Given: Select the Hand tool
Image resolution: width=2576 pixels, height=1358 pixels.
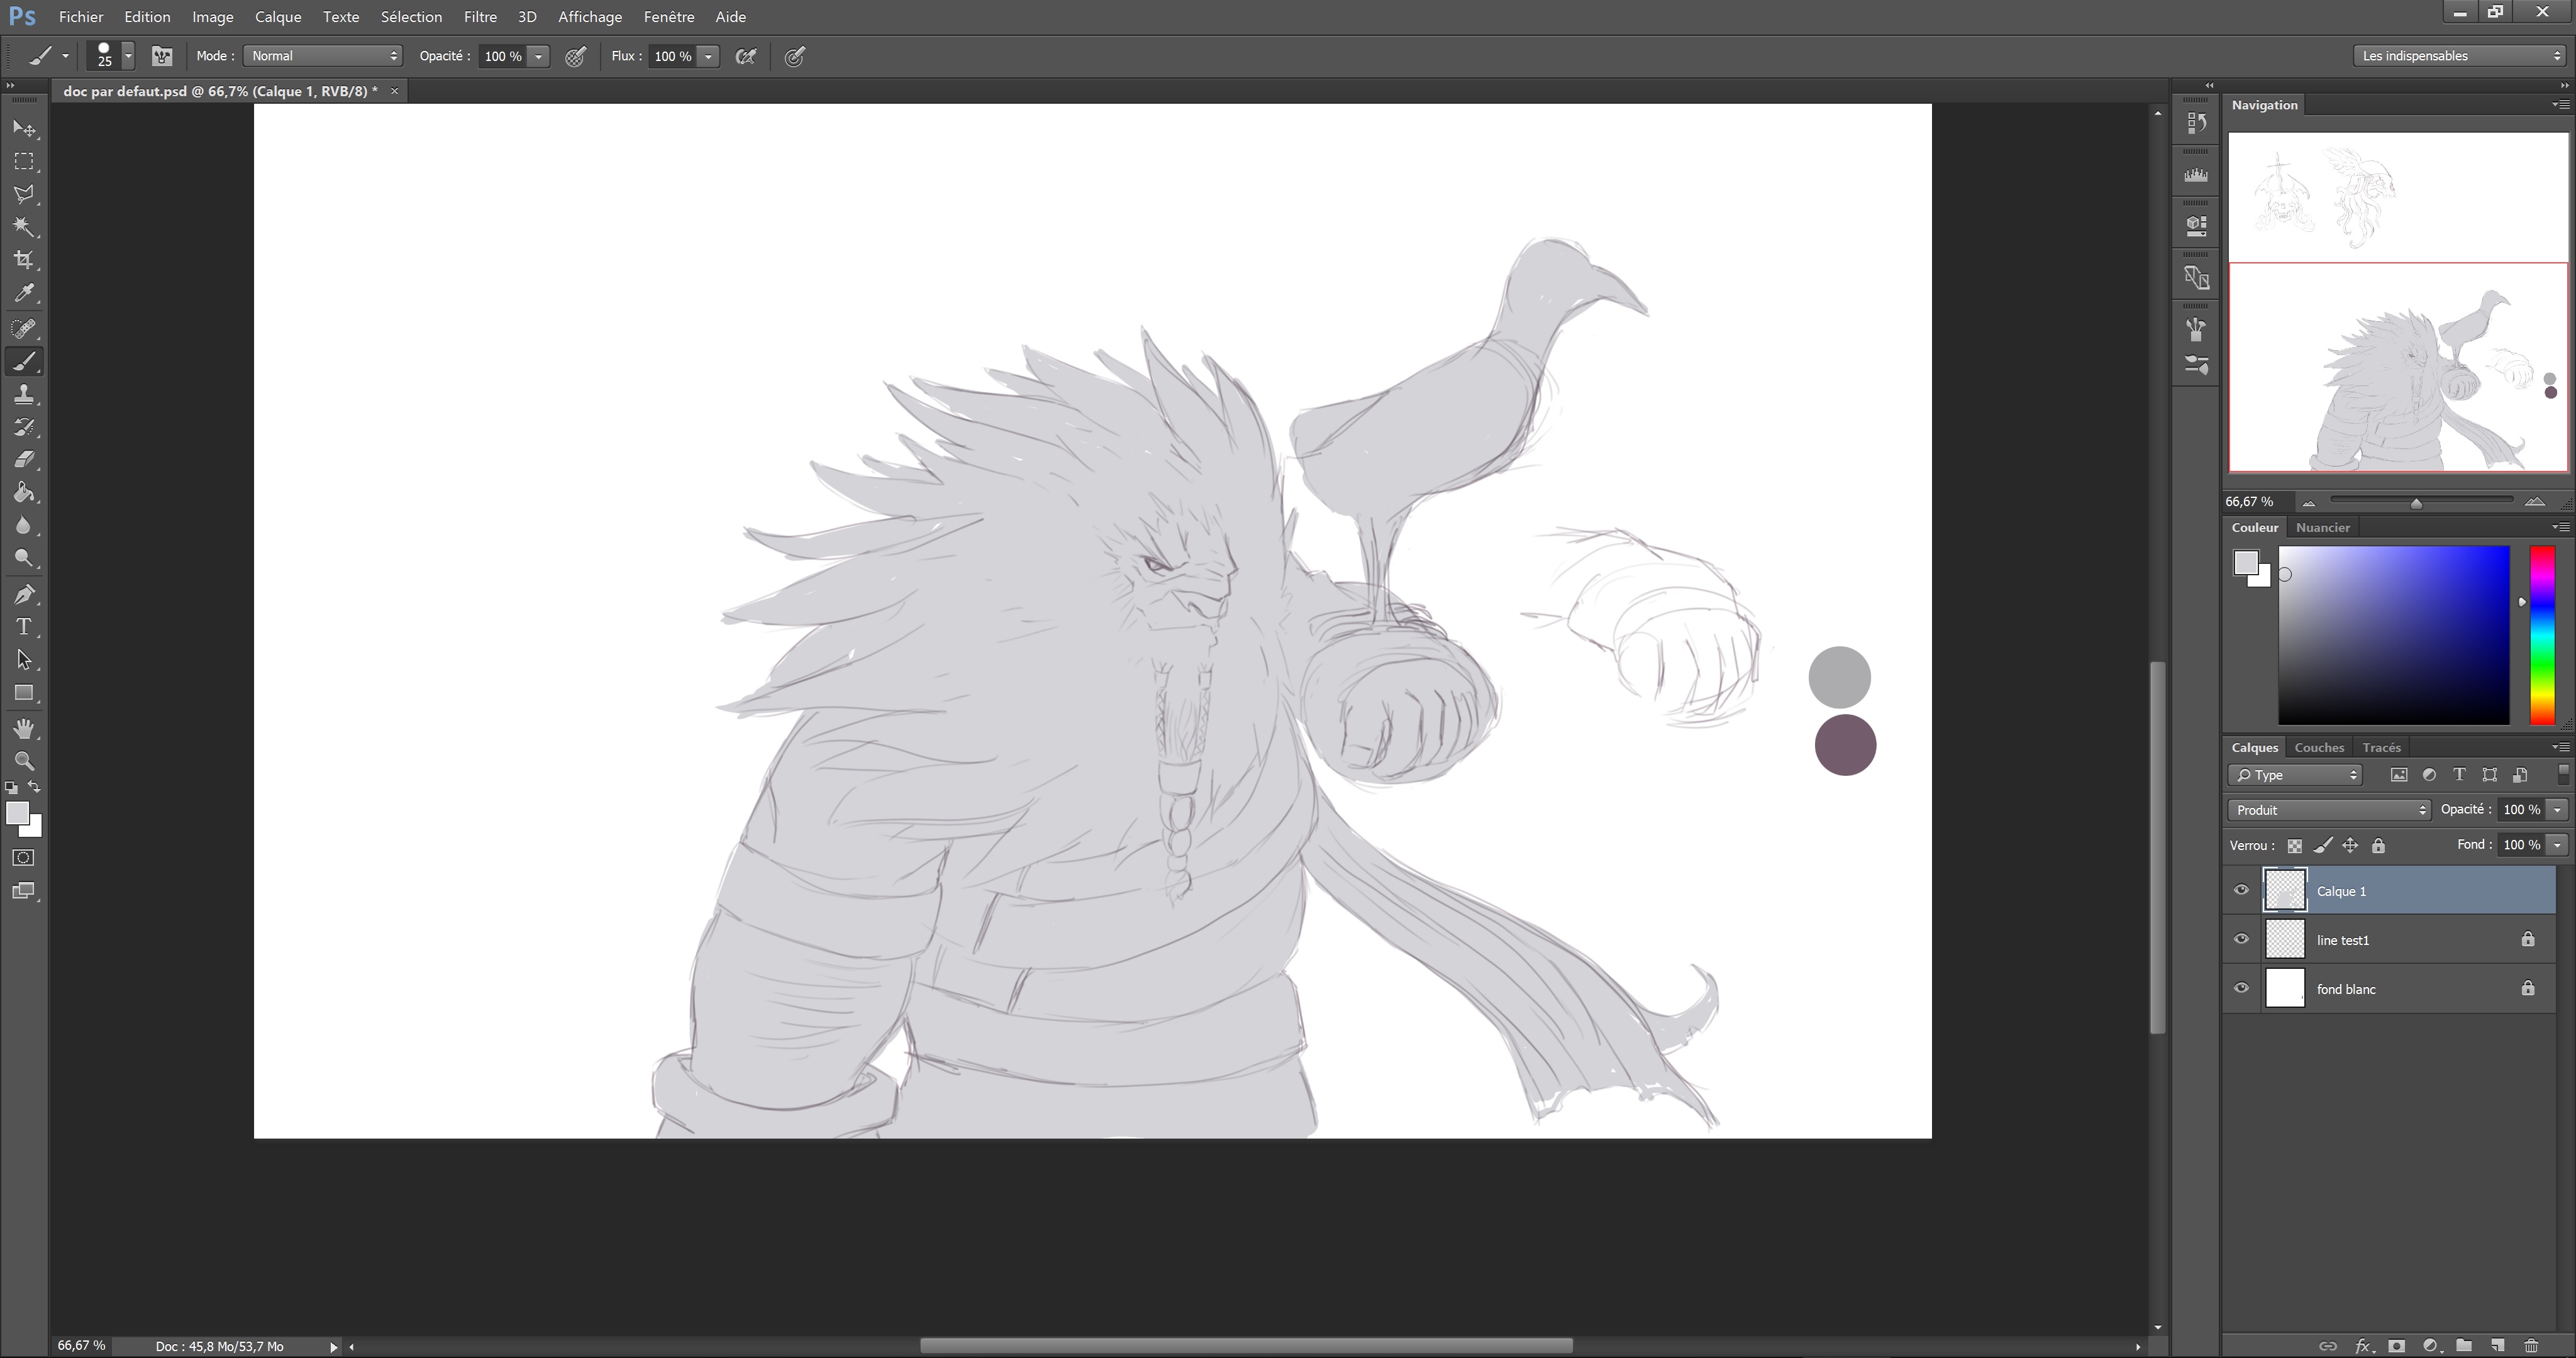Looking at the screenshot, I should (x=24, y=728).
